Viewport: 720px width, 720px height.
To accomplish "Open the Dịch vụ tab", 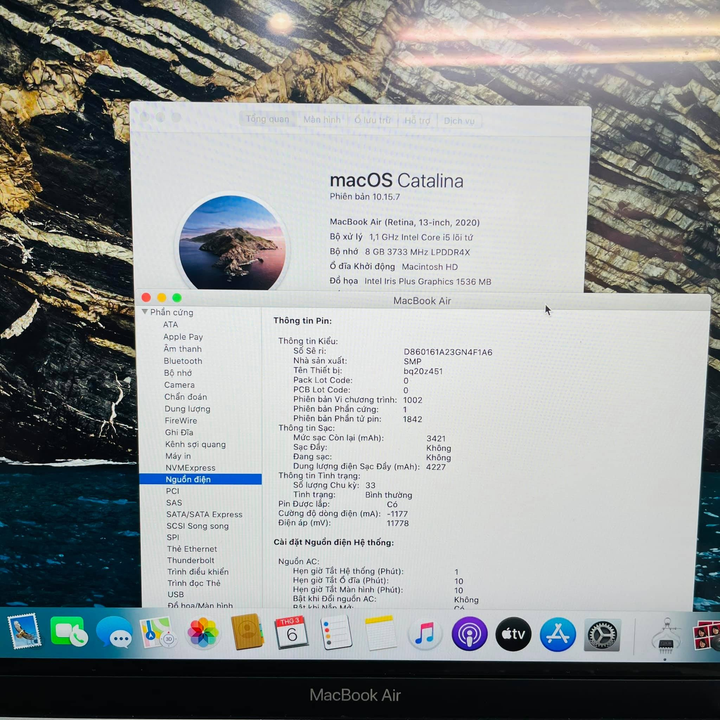I will [x=459, y=121].
